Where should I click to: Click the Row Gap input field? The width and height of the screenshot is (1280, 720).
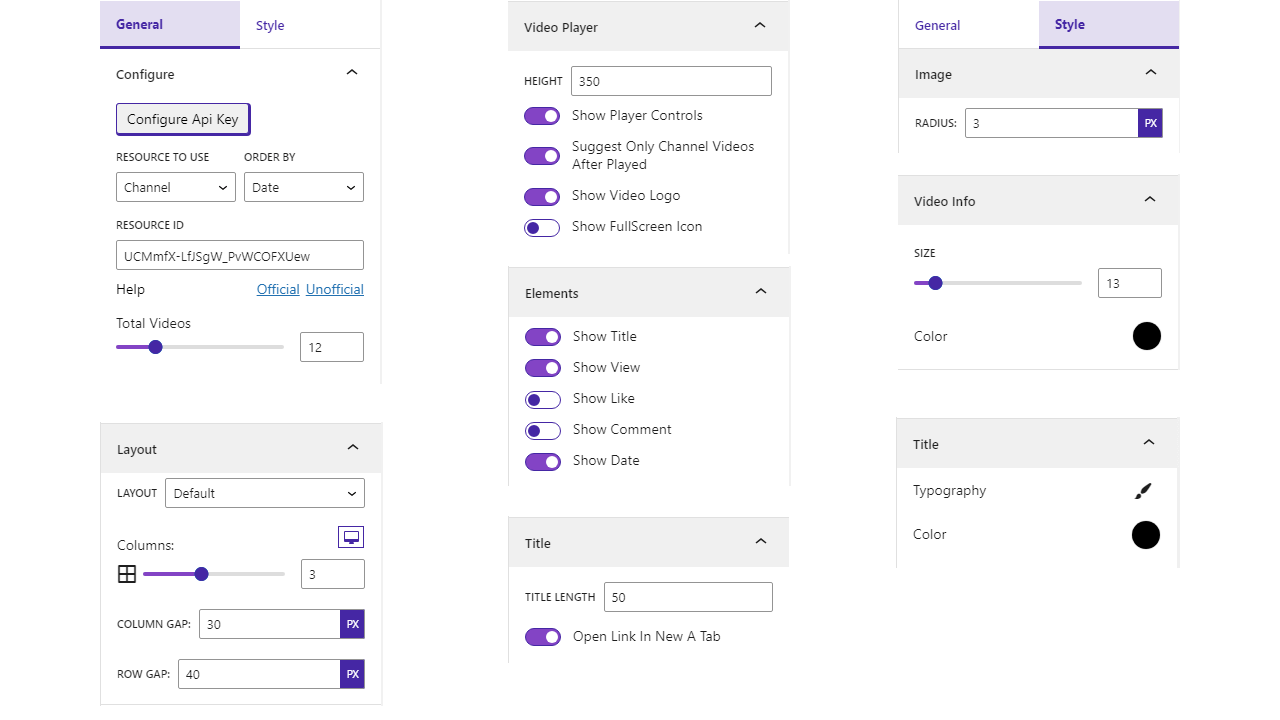coord(260,674)
